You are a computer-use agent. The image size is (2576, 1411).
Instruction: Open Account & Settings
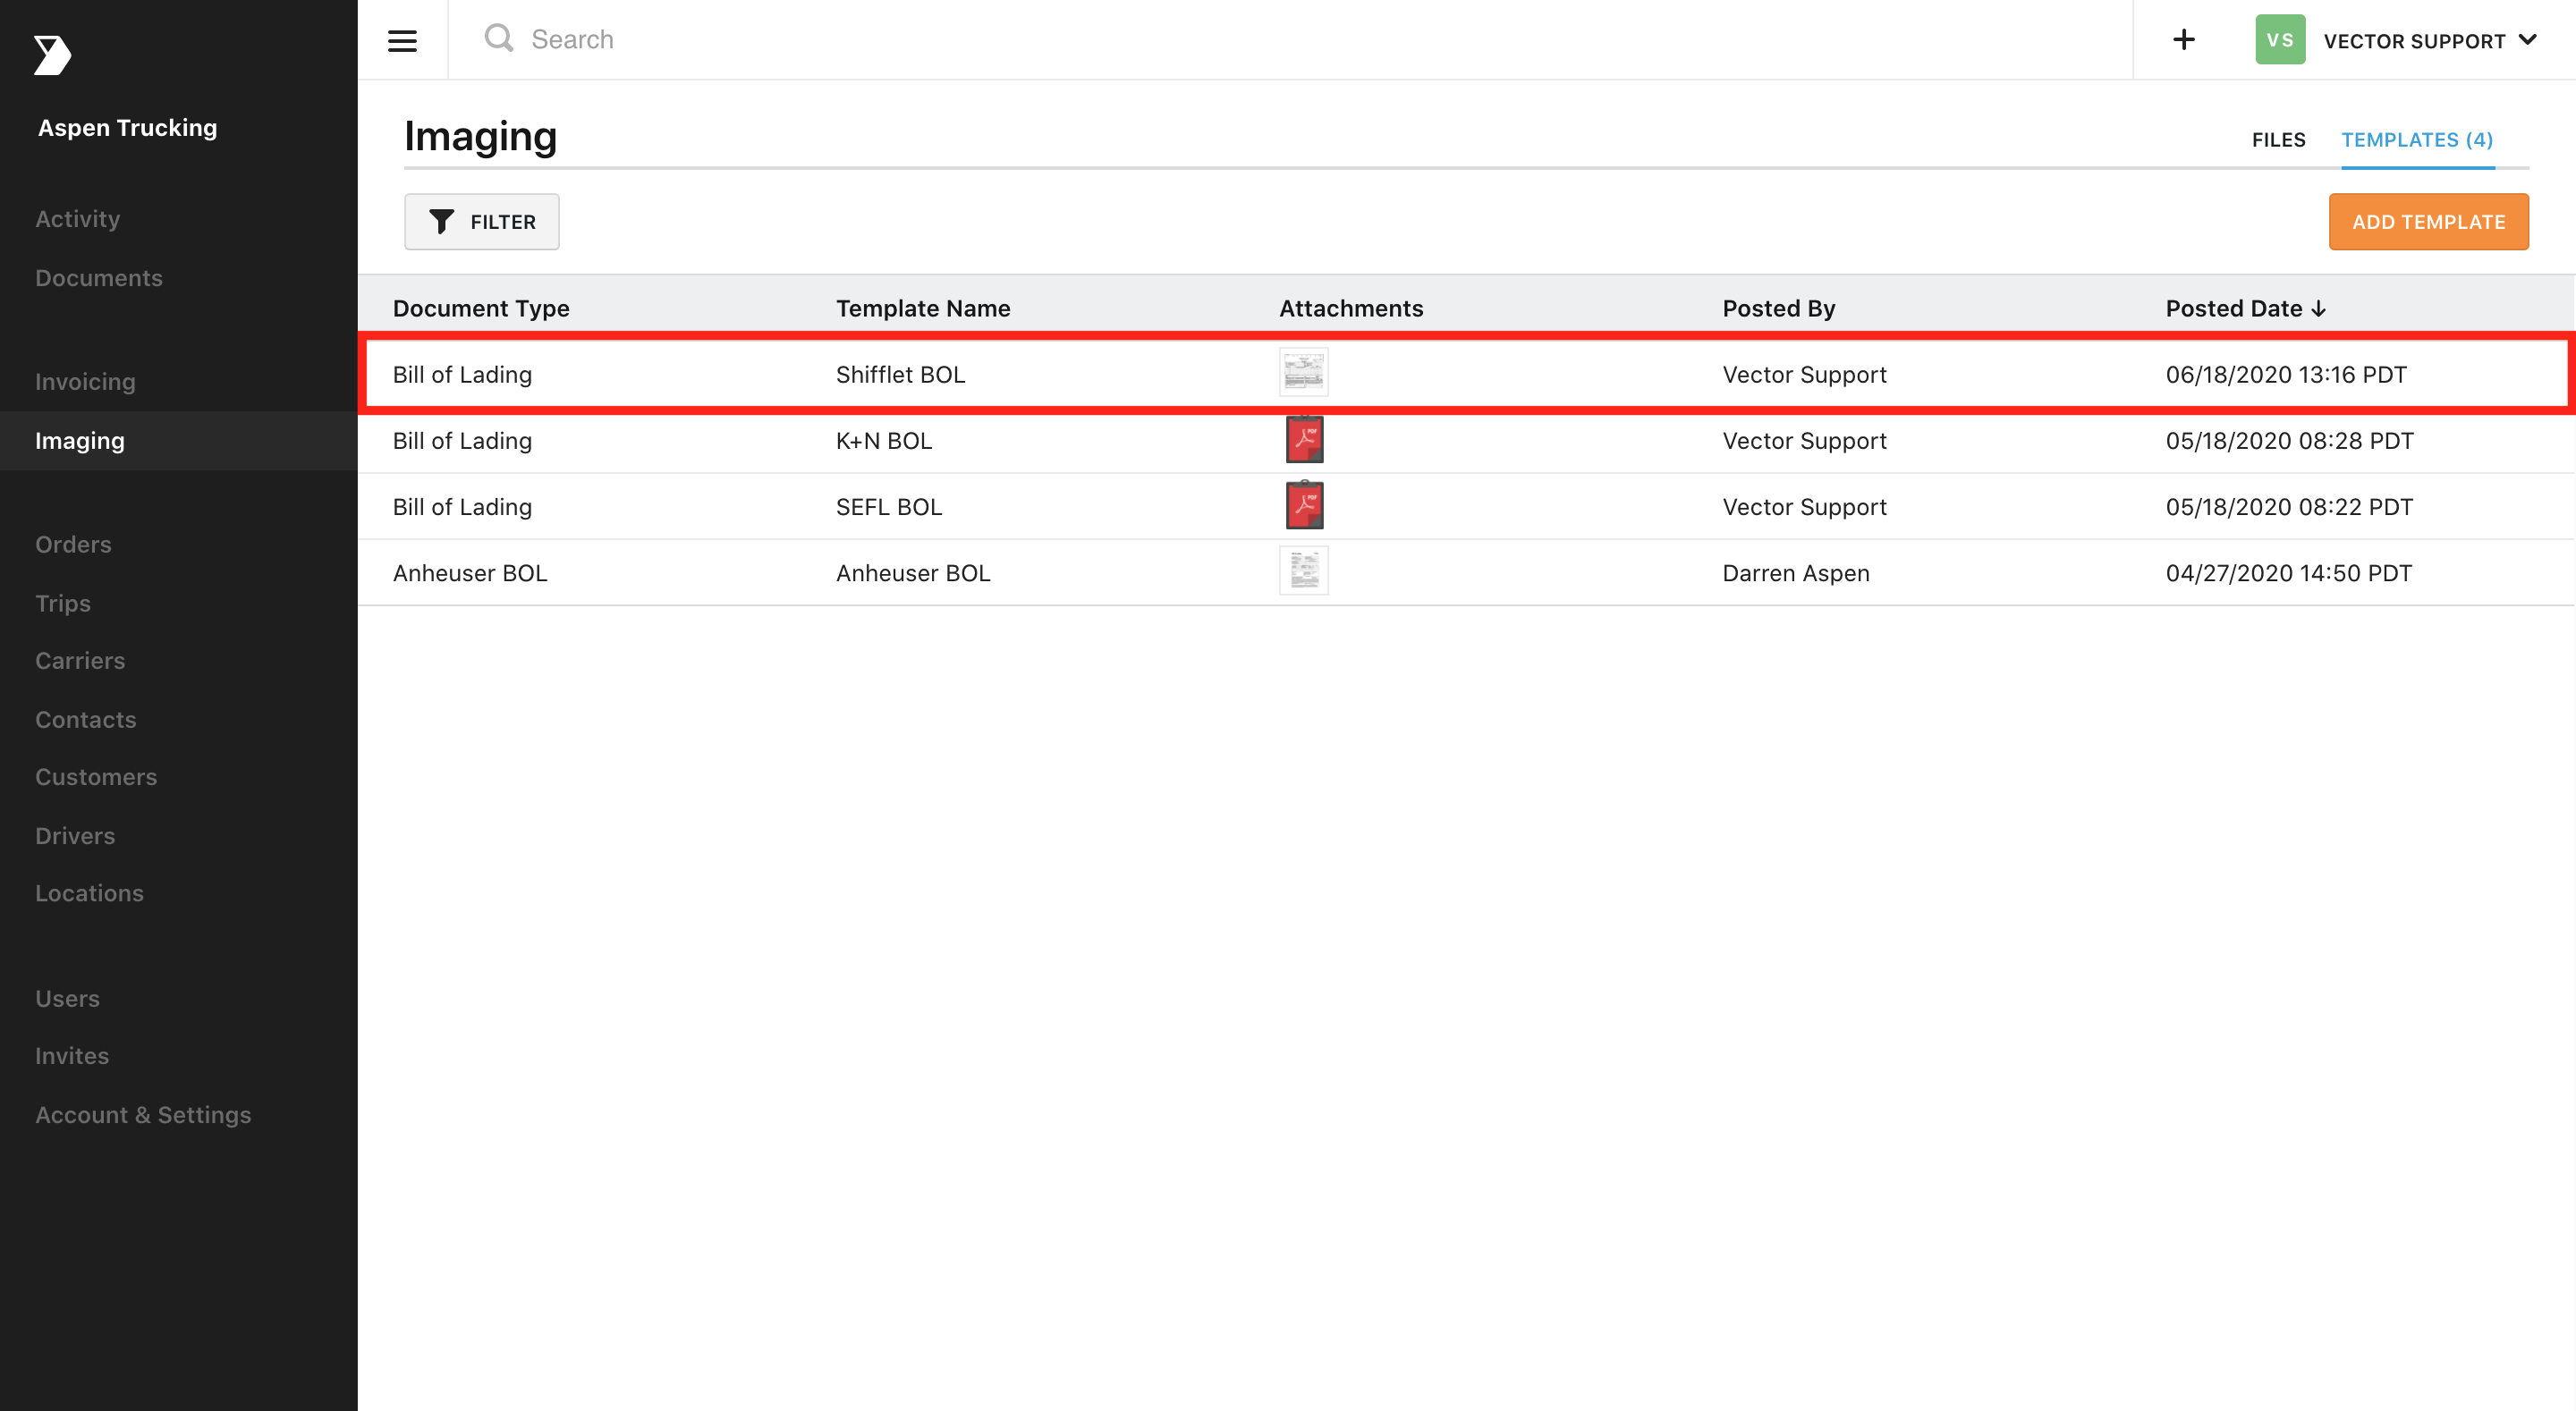tap(143, 1115)
